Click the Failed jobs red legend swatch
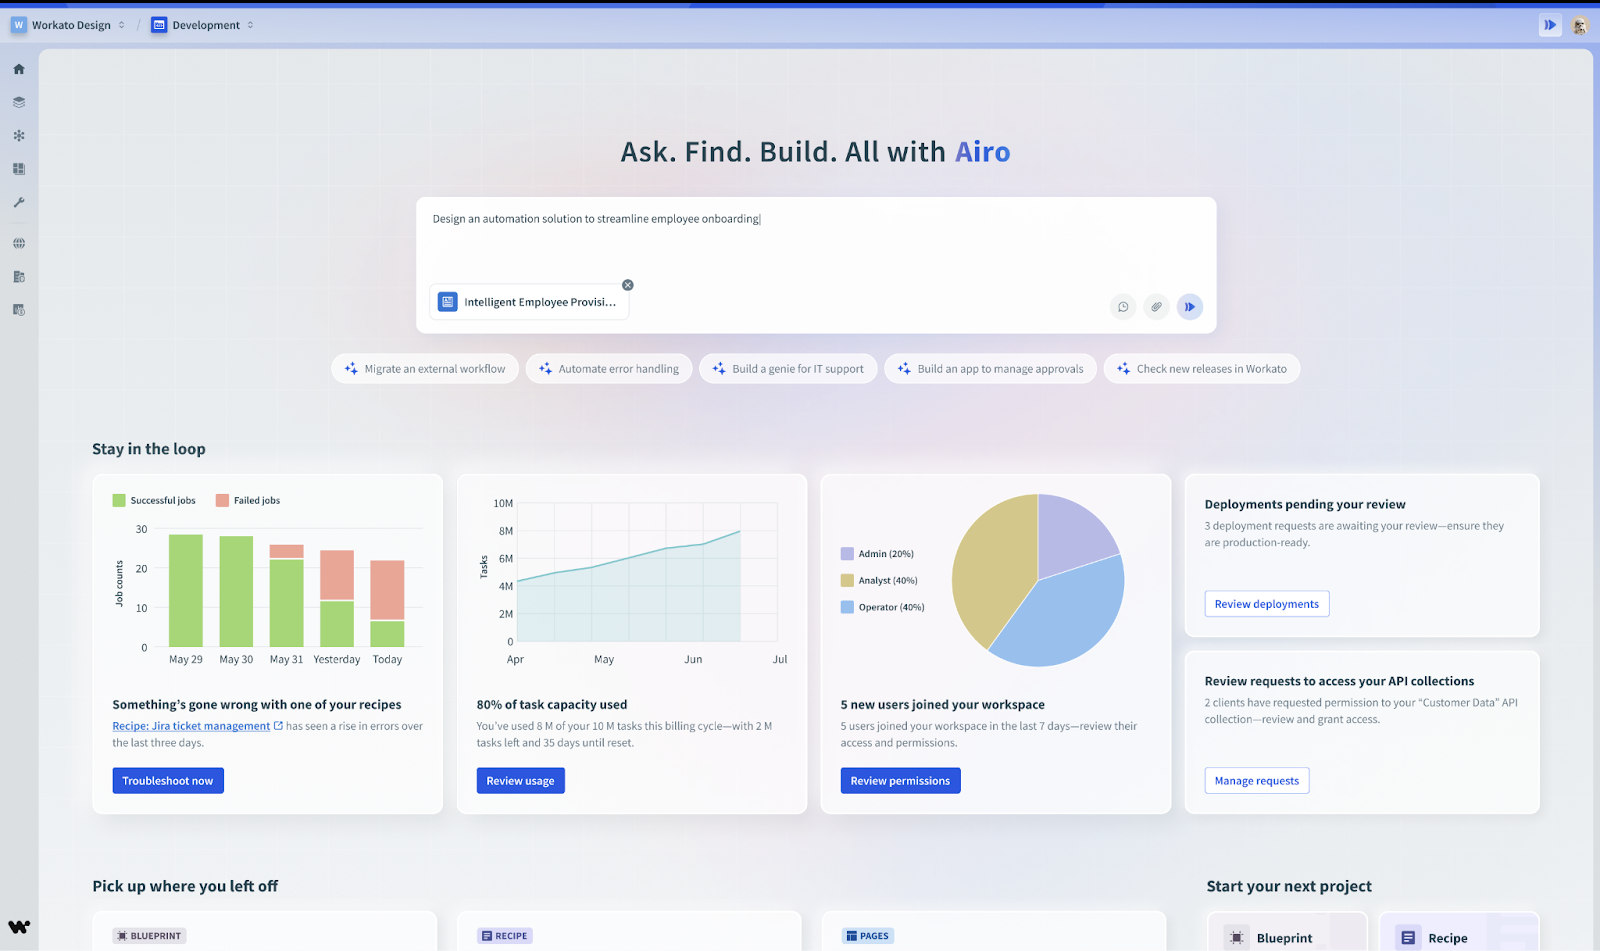 223,500
